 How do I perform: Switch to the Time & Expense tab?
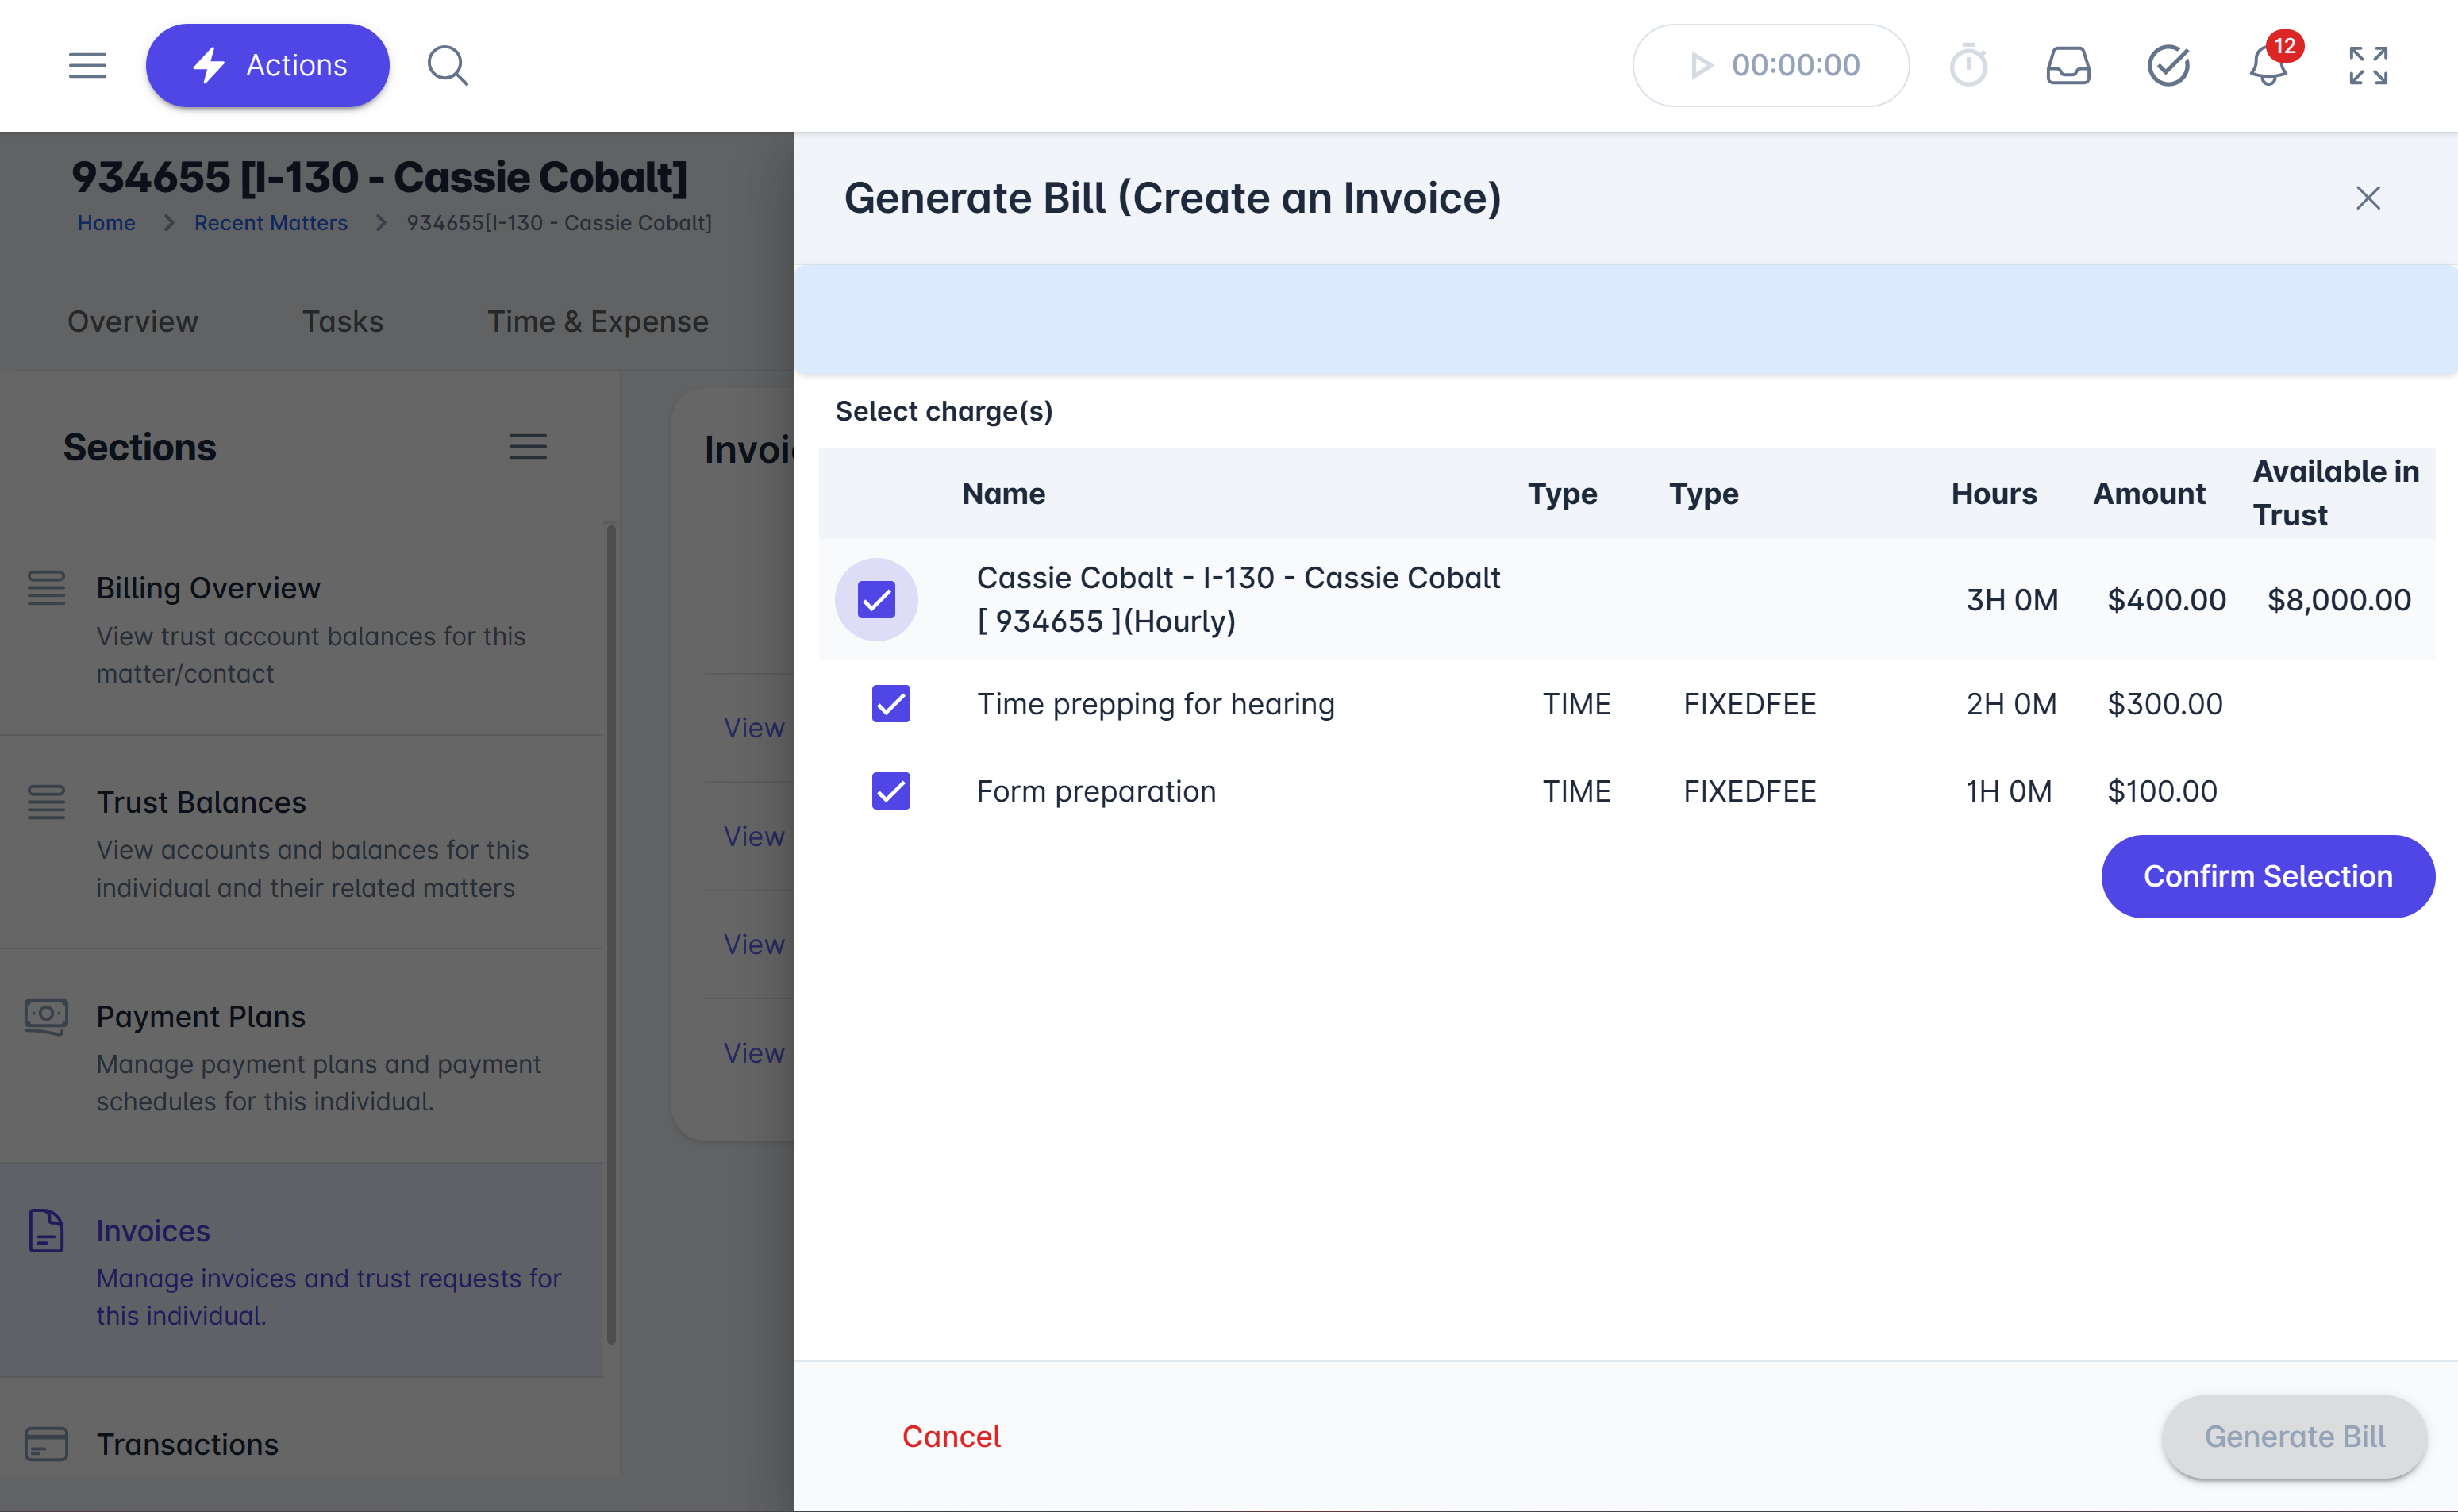click(x=598, y=321)
